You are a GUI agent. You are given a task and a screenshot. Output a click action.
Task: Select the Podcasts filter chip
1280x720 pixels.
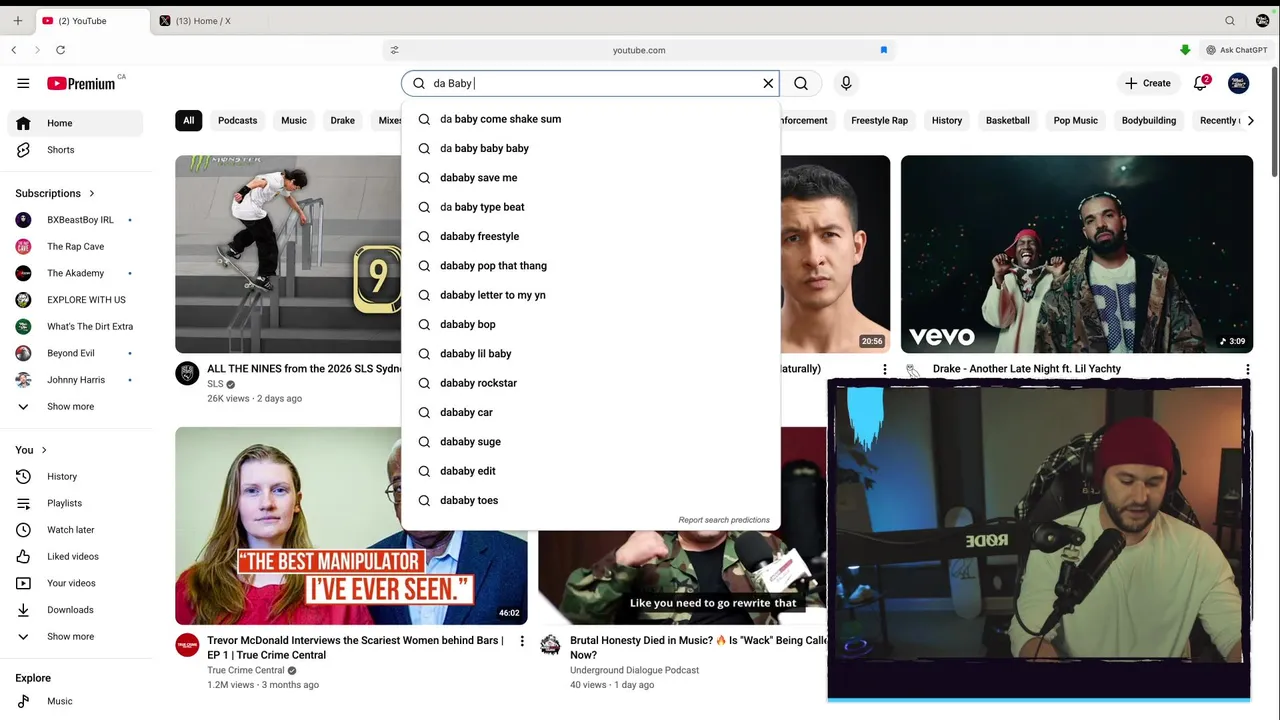coord(237,120)
